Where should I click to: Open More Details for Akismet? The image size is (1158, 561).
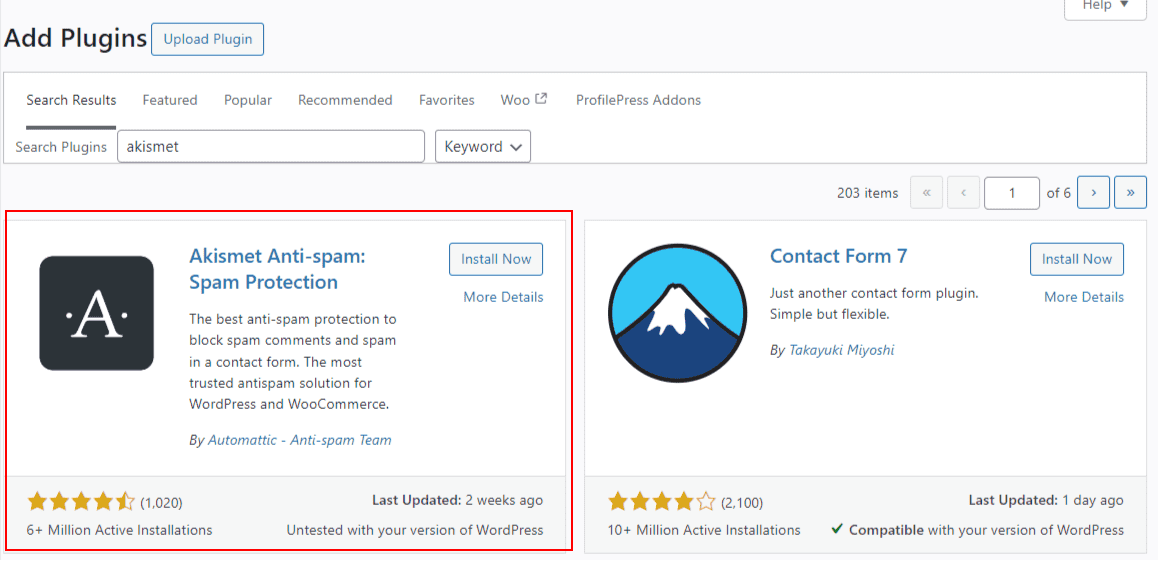click(503, 297)
